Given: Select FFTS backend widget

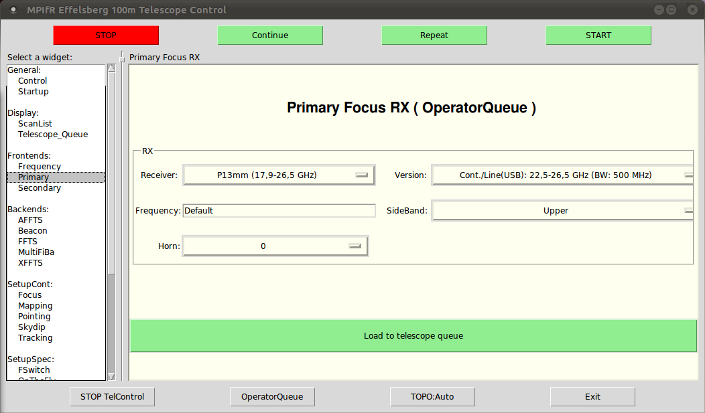Looking at the screenshot, I should coord(28,241).
